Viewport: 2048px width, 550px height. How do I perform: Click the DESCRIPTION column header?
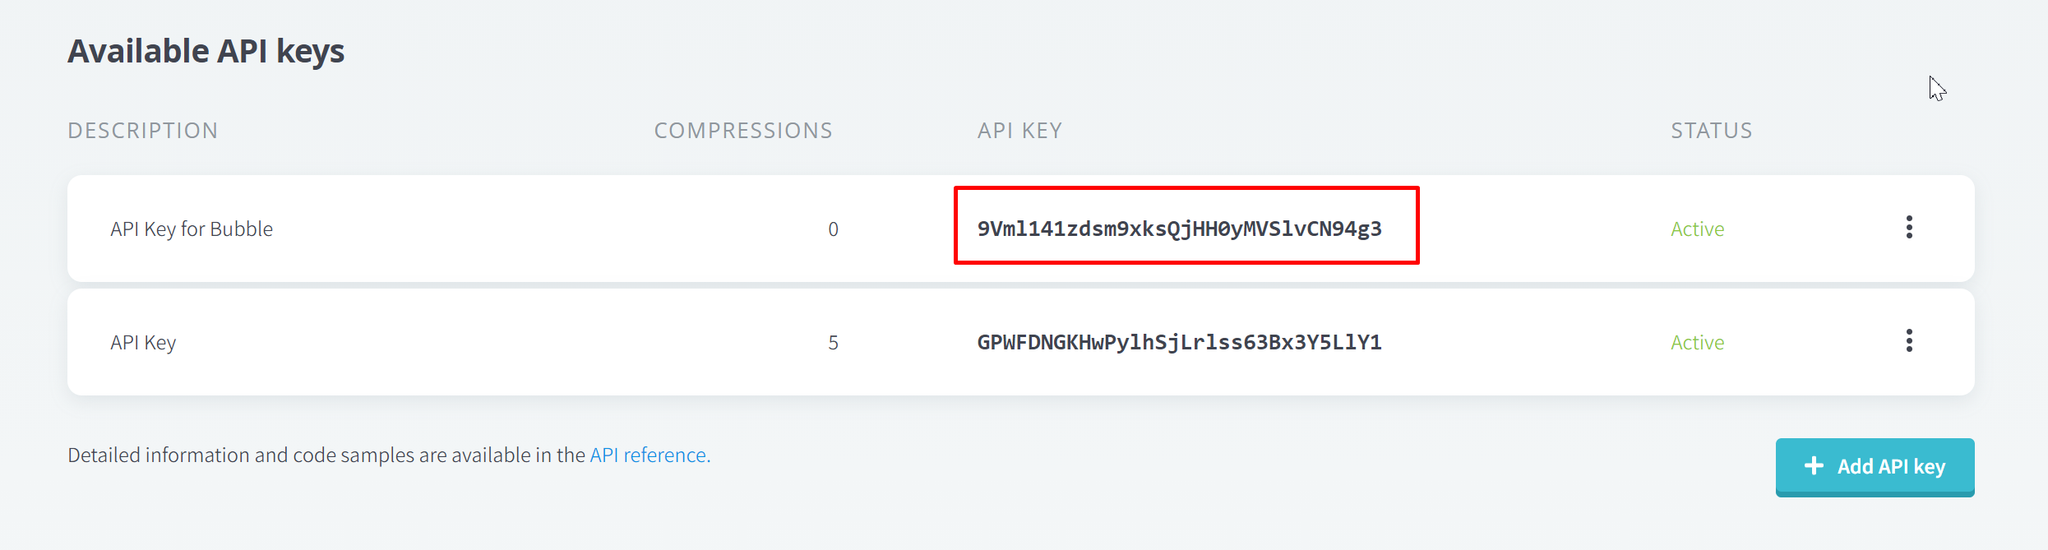[142, 130]
